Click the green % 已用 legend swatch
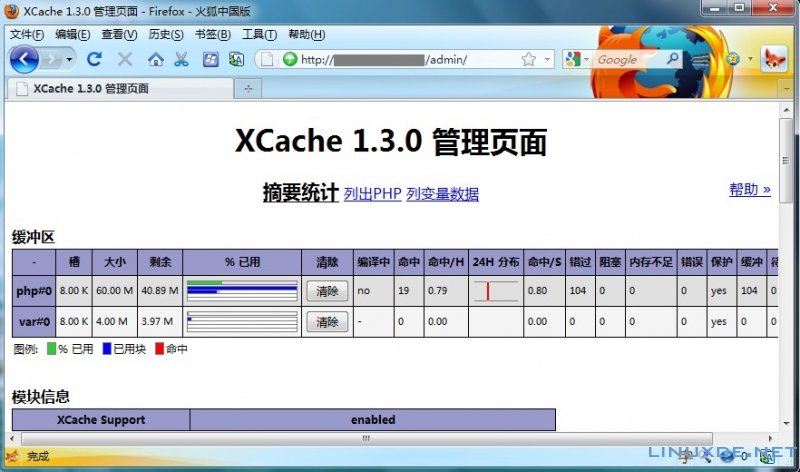 click(x=51, y=349)
